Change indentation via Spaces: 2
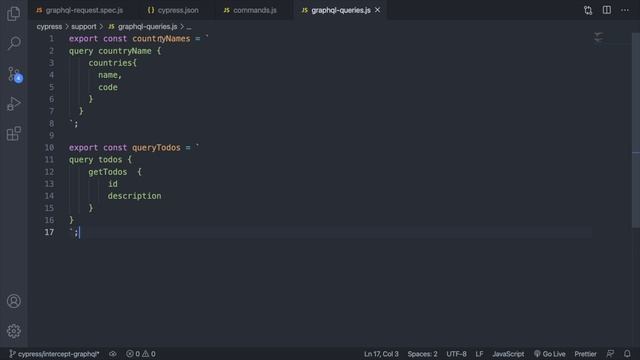The width and height of the screenshot is (640, 360). 422,354
